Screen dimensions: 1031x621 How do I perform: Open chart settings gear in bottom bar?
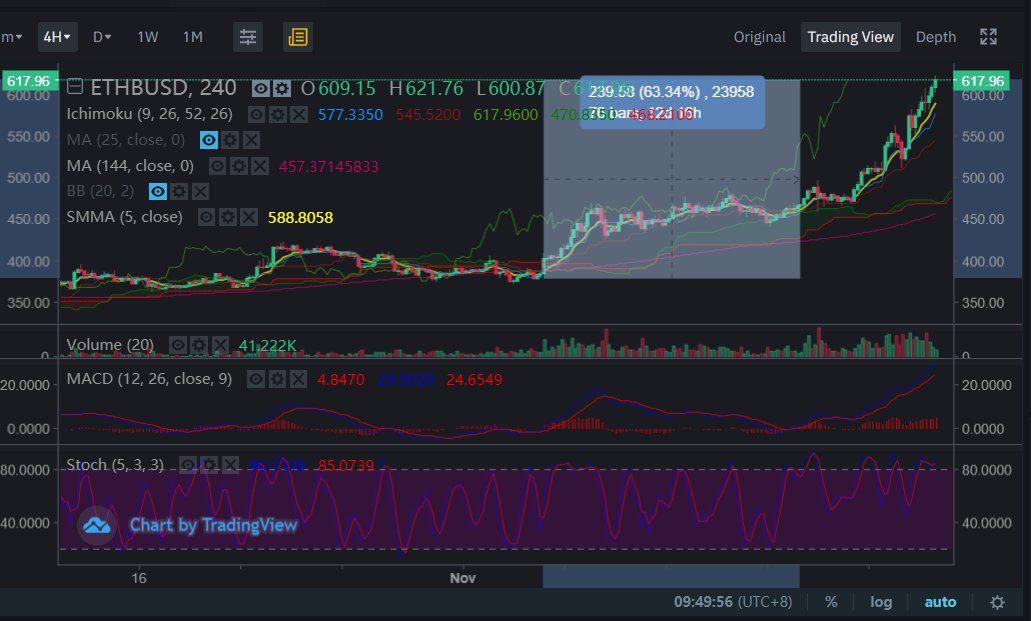pos(997,602)
